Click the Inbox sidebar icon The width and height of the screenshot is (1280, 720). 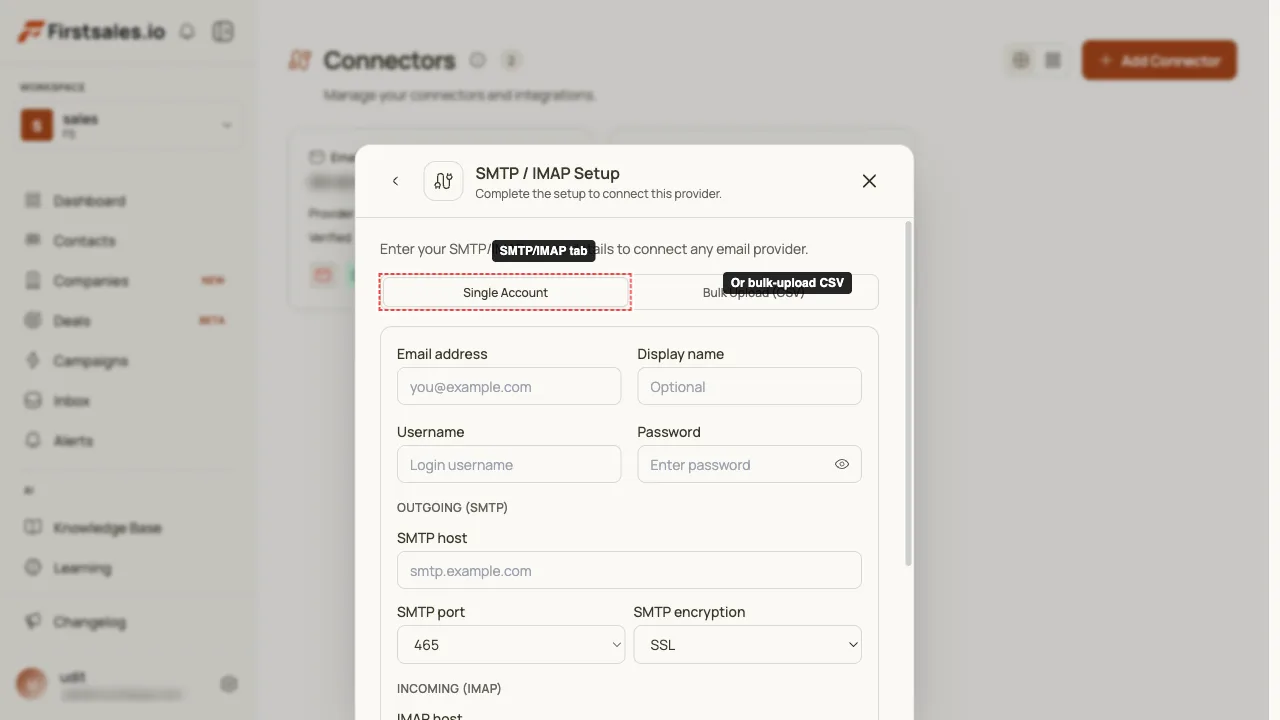(33, 401)
